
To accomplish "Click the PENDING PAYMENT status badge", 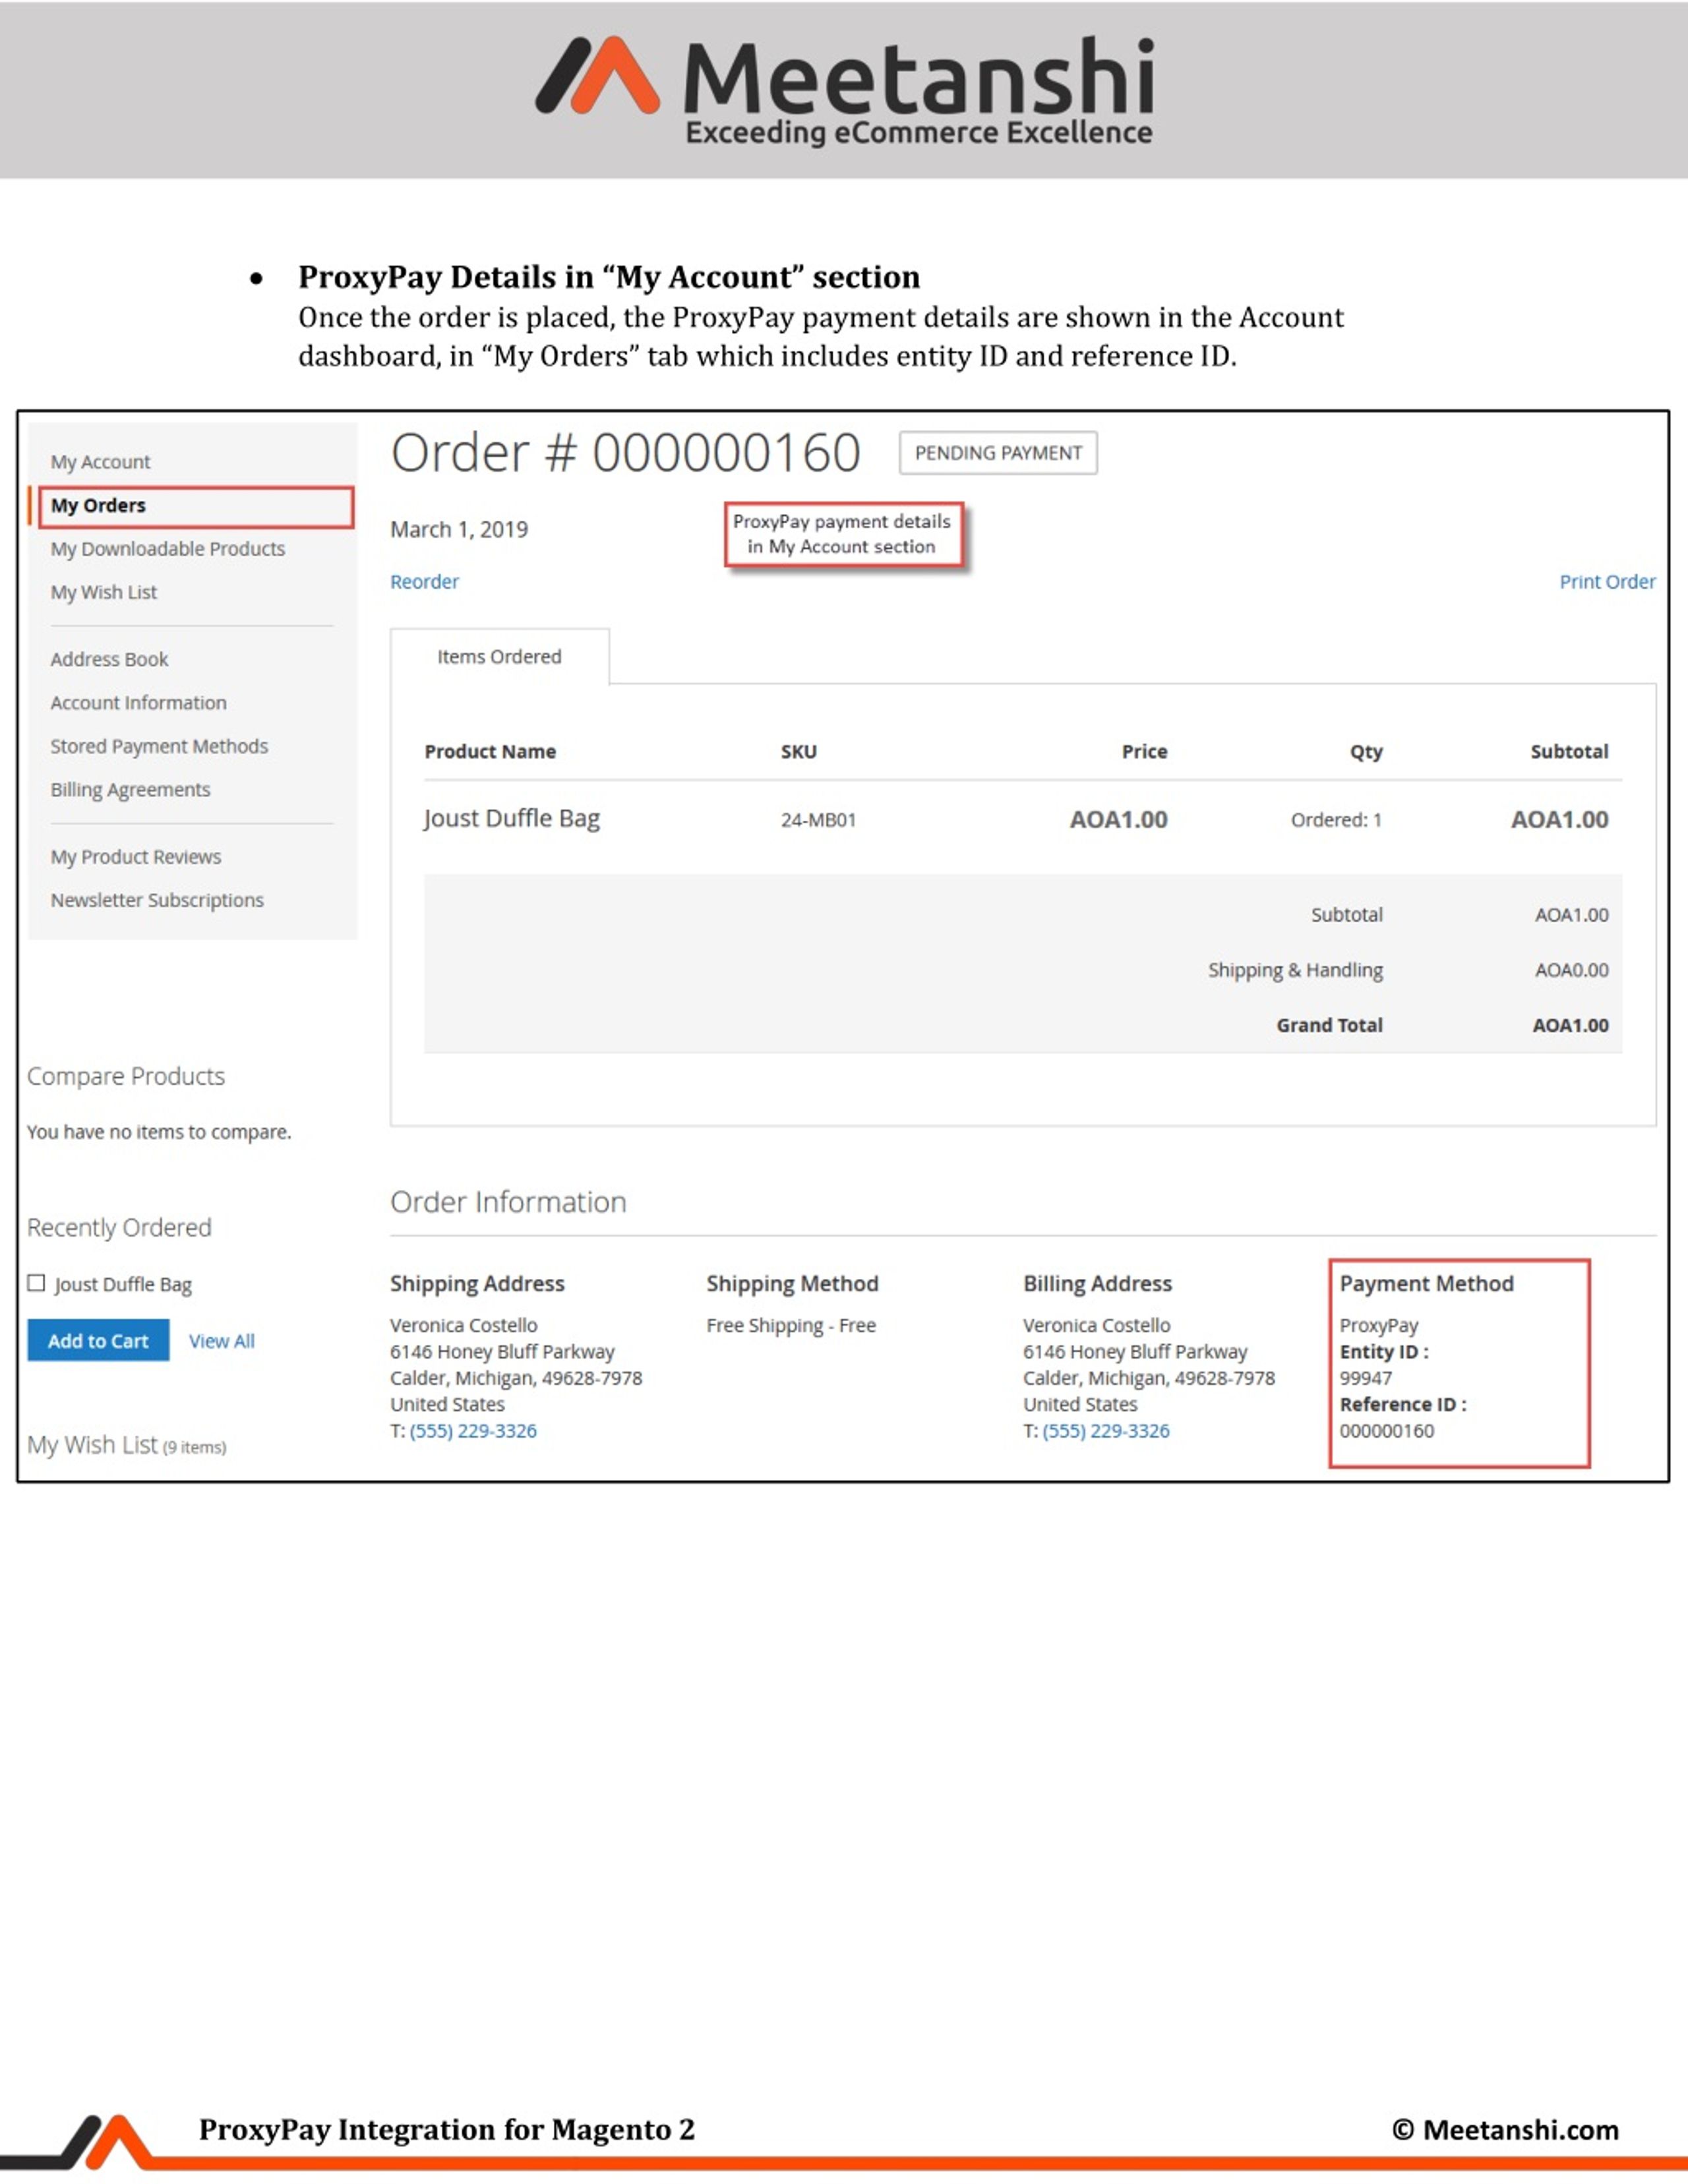I will [x=998, y=453].
